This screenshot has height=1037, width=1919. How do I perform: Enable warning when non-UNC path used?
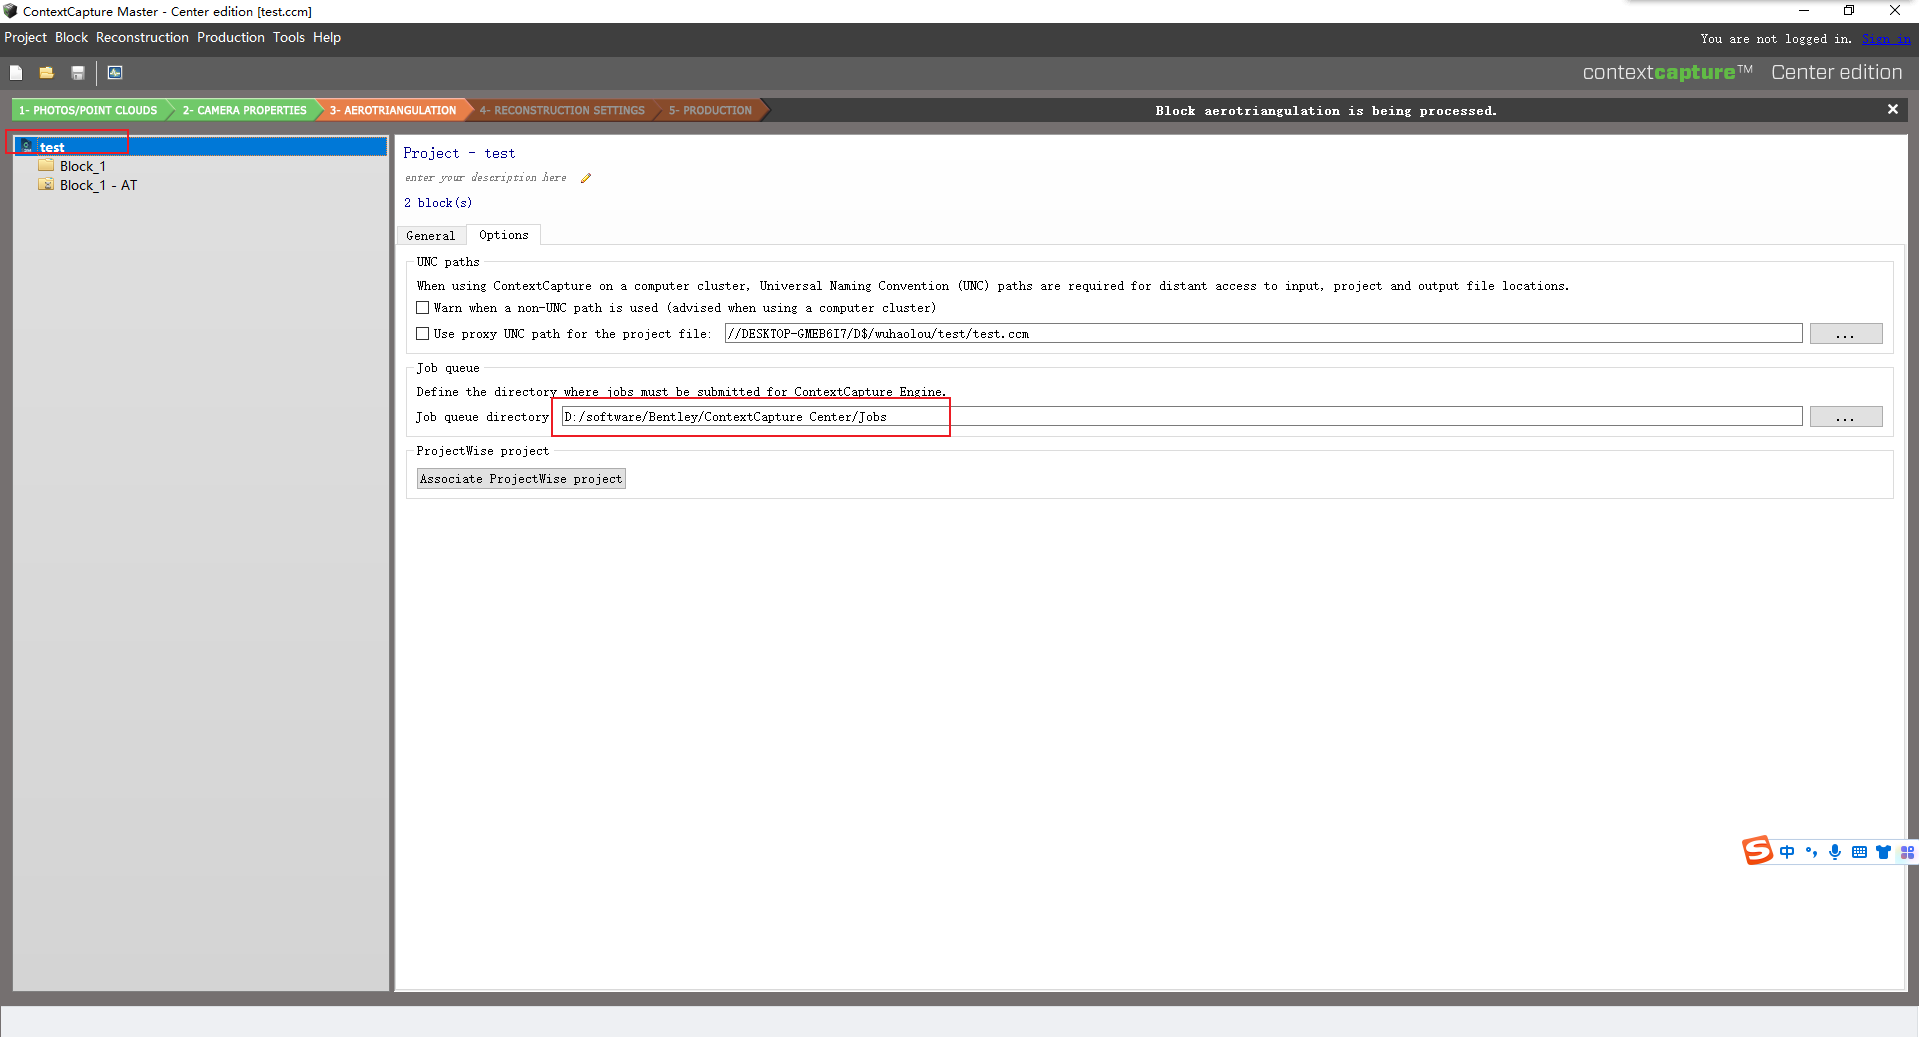point(423,308)
